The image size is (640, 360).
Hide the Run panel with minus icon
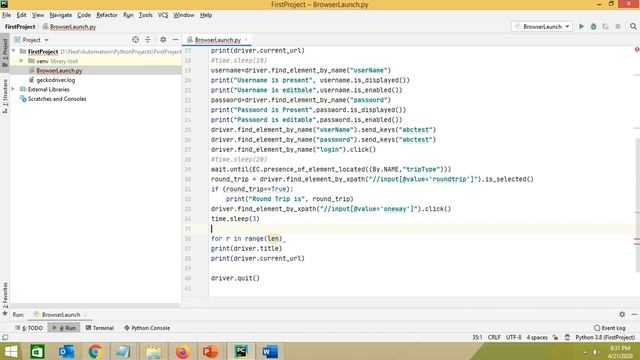[634, 314]
